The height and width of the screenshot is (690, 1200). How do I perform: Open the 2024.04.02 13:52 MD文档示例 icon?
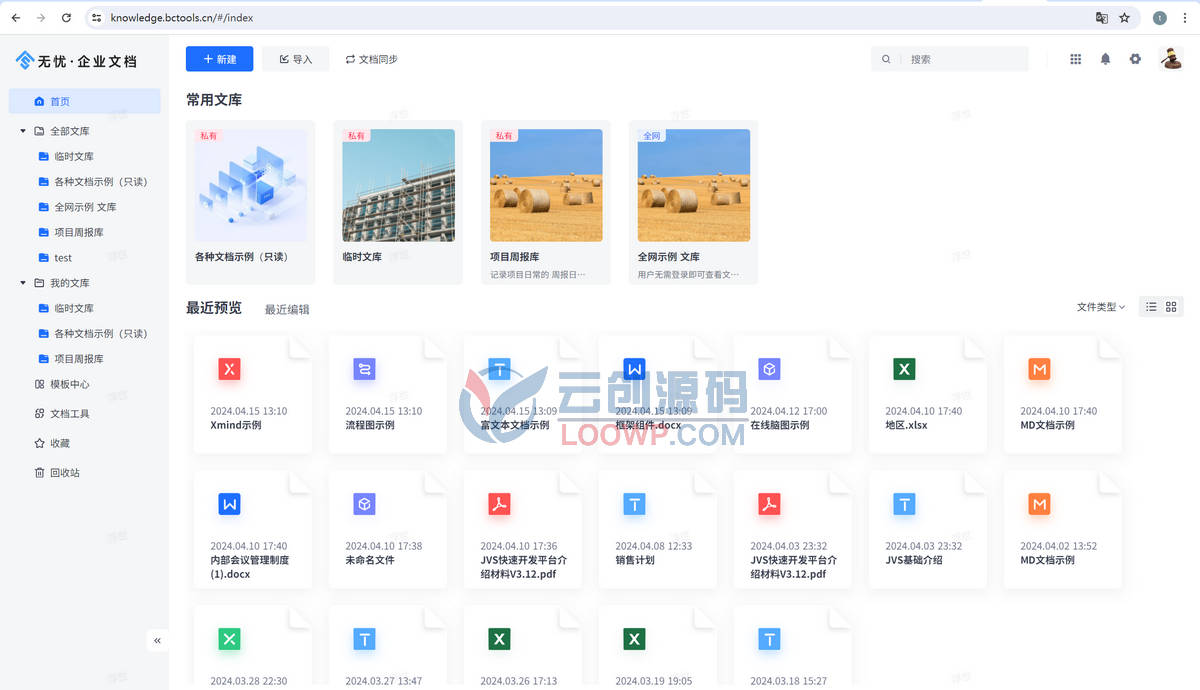click(x=1039, y=505)
